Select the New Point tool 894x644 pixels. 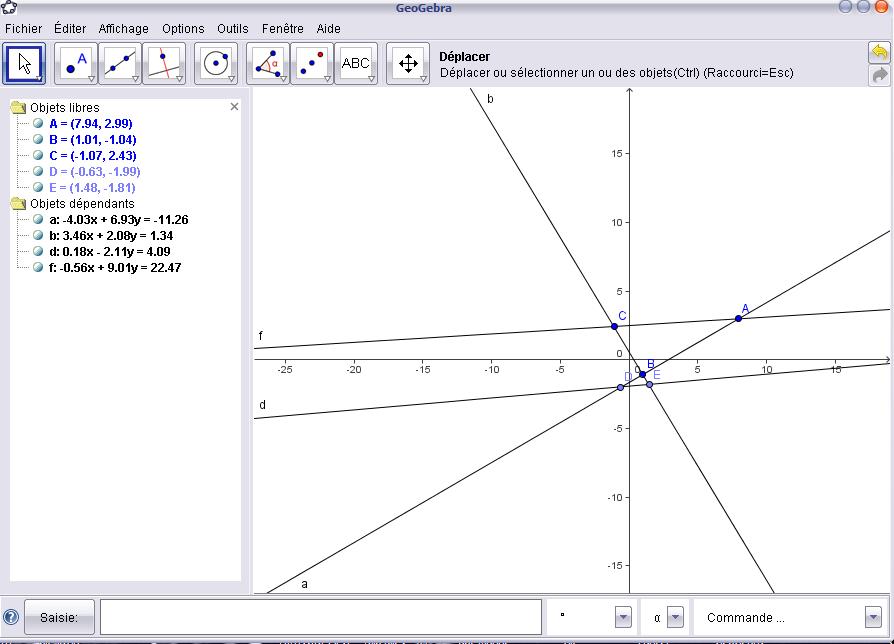[76, 63]
